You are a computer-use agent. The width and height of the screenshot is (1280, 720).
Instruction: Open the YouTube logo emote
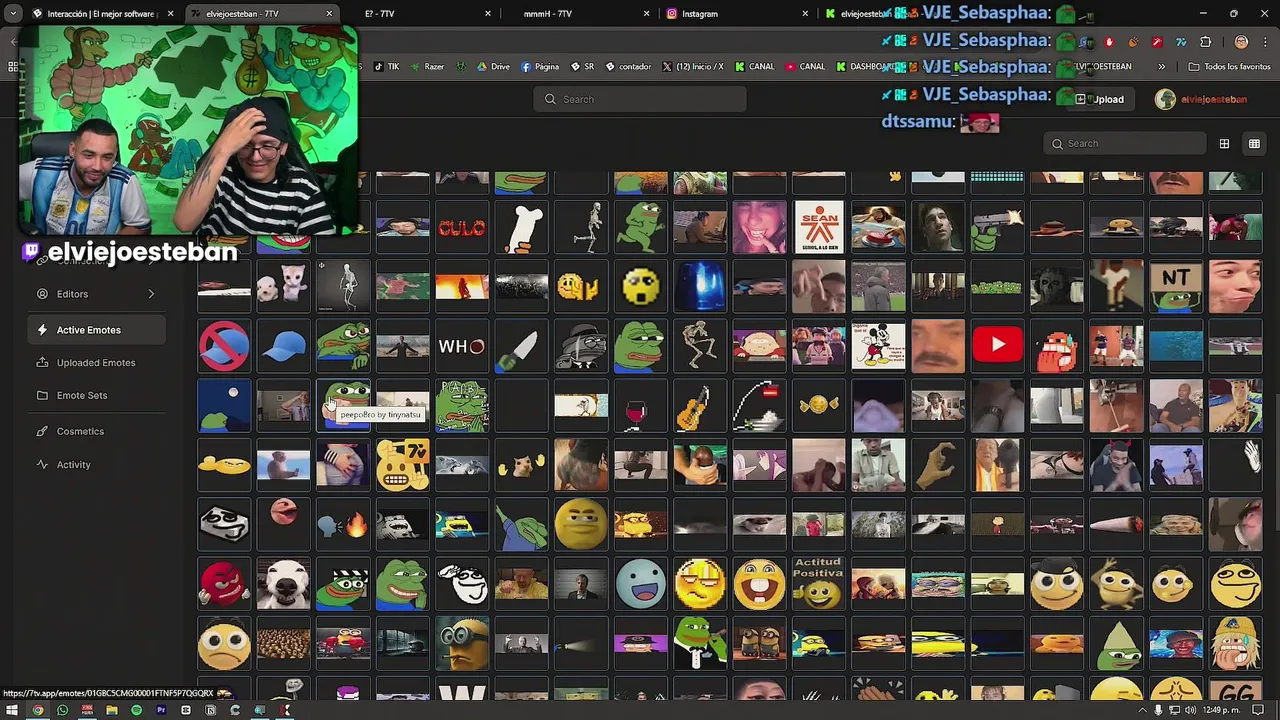point(997,346)
